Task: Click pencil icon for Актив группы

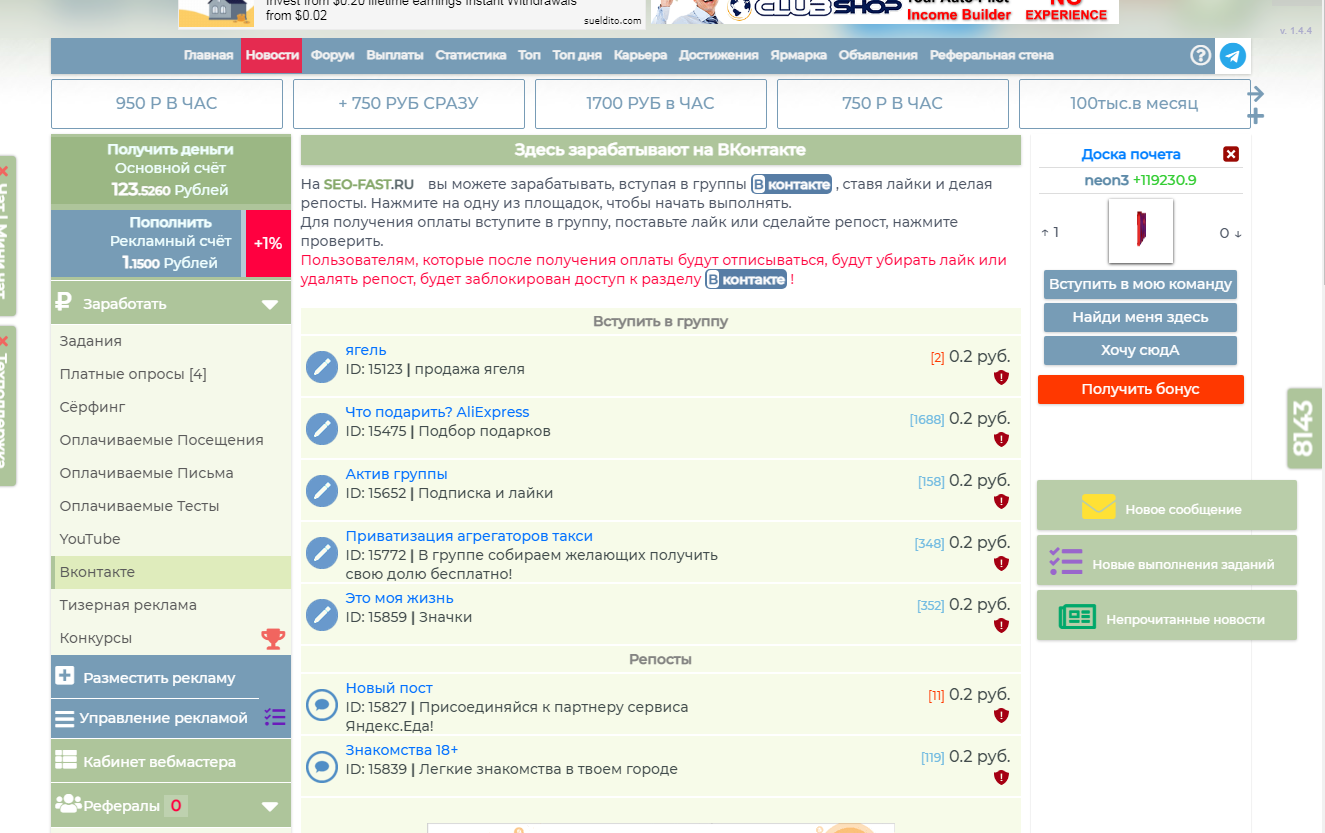Action: click(x=322, y=491)
